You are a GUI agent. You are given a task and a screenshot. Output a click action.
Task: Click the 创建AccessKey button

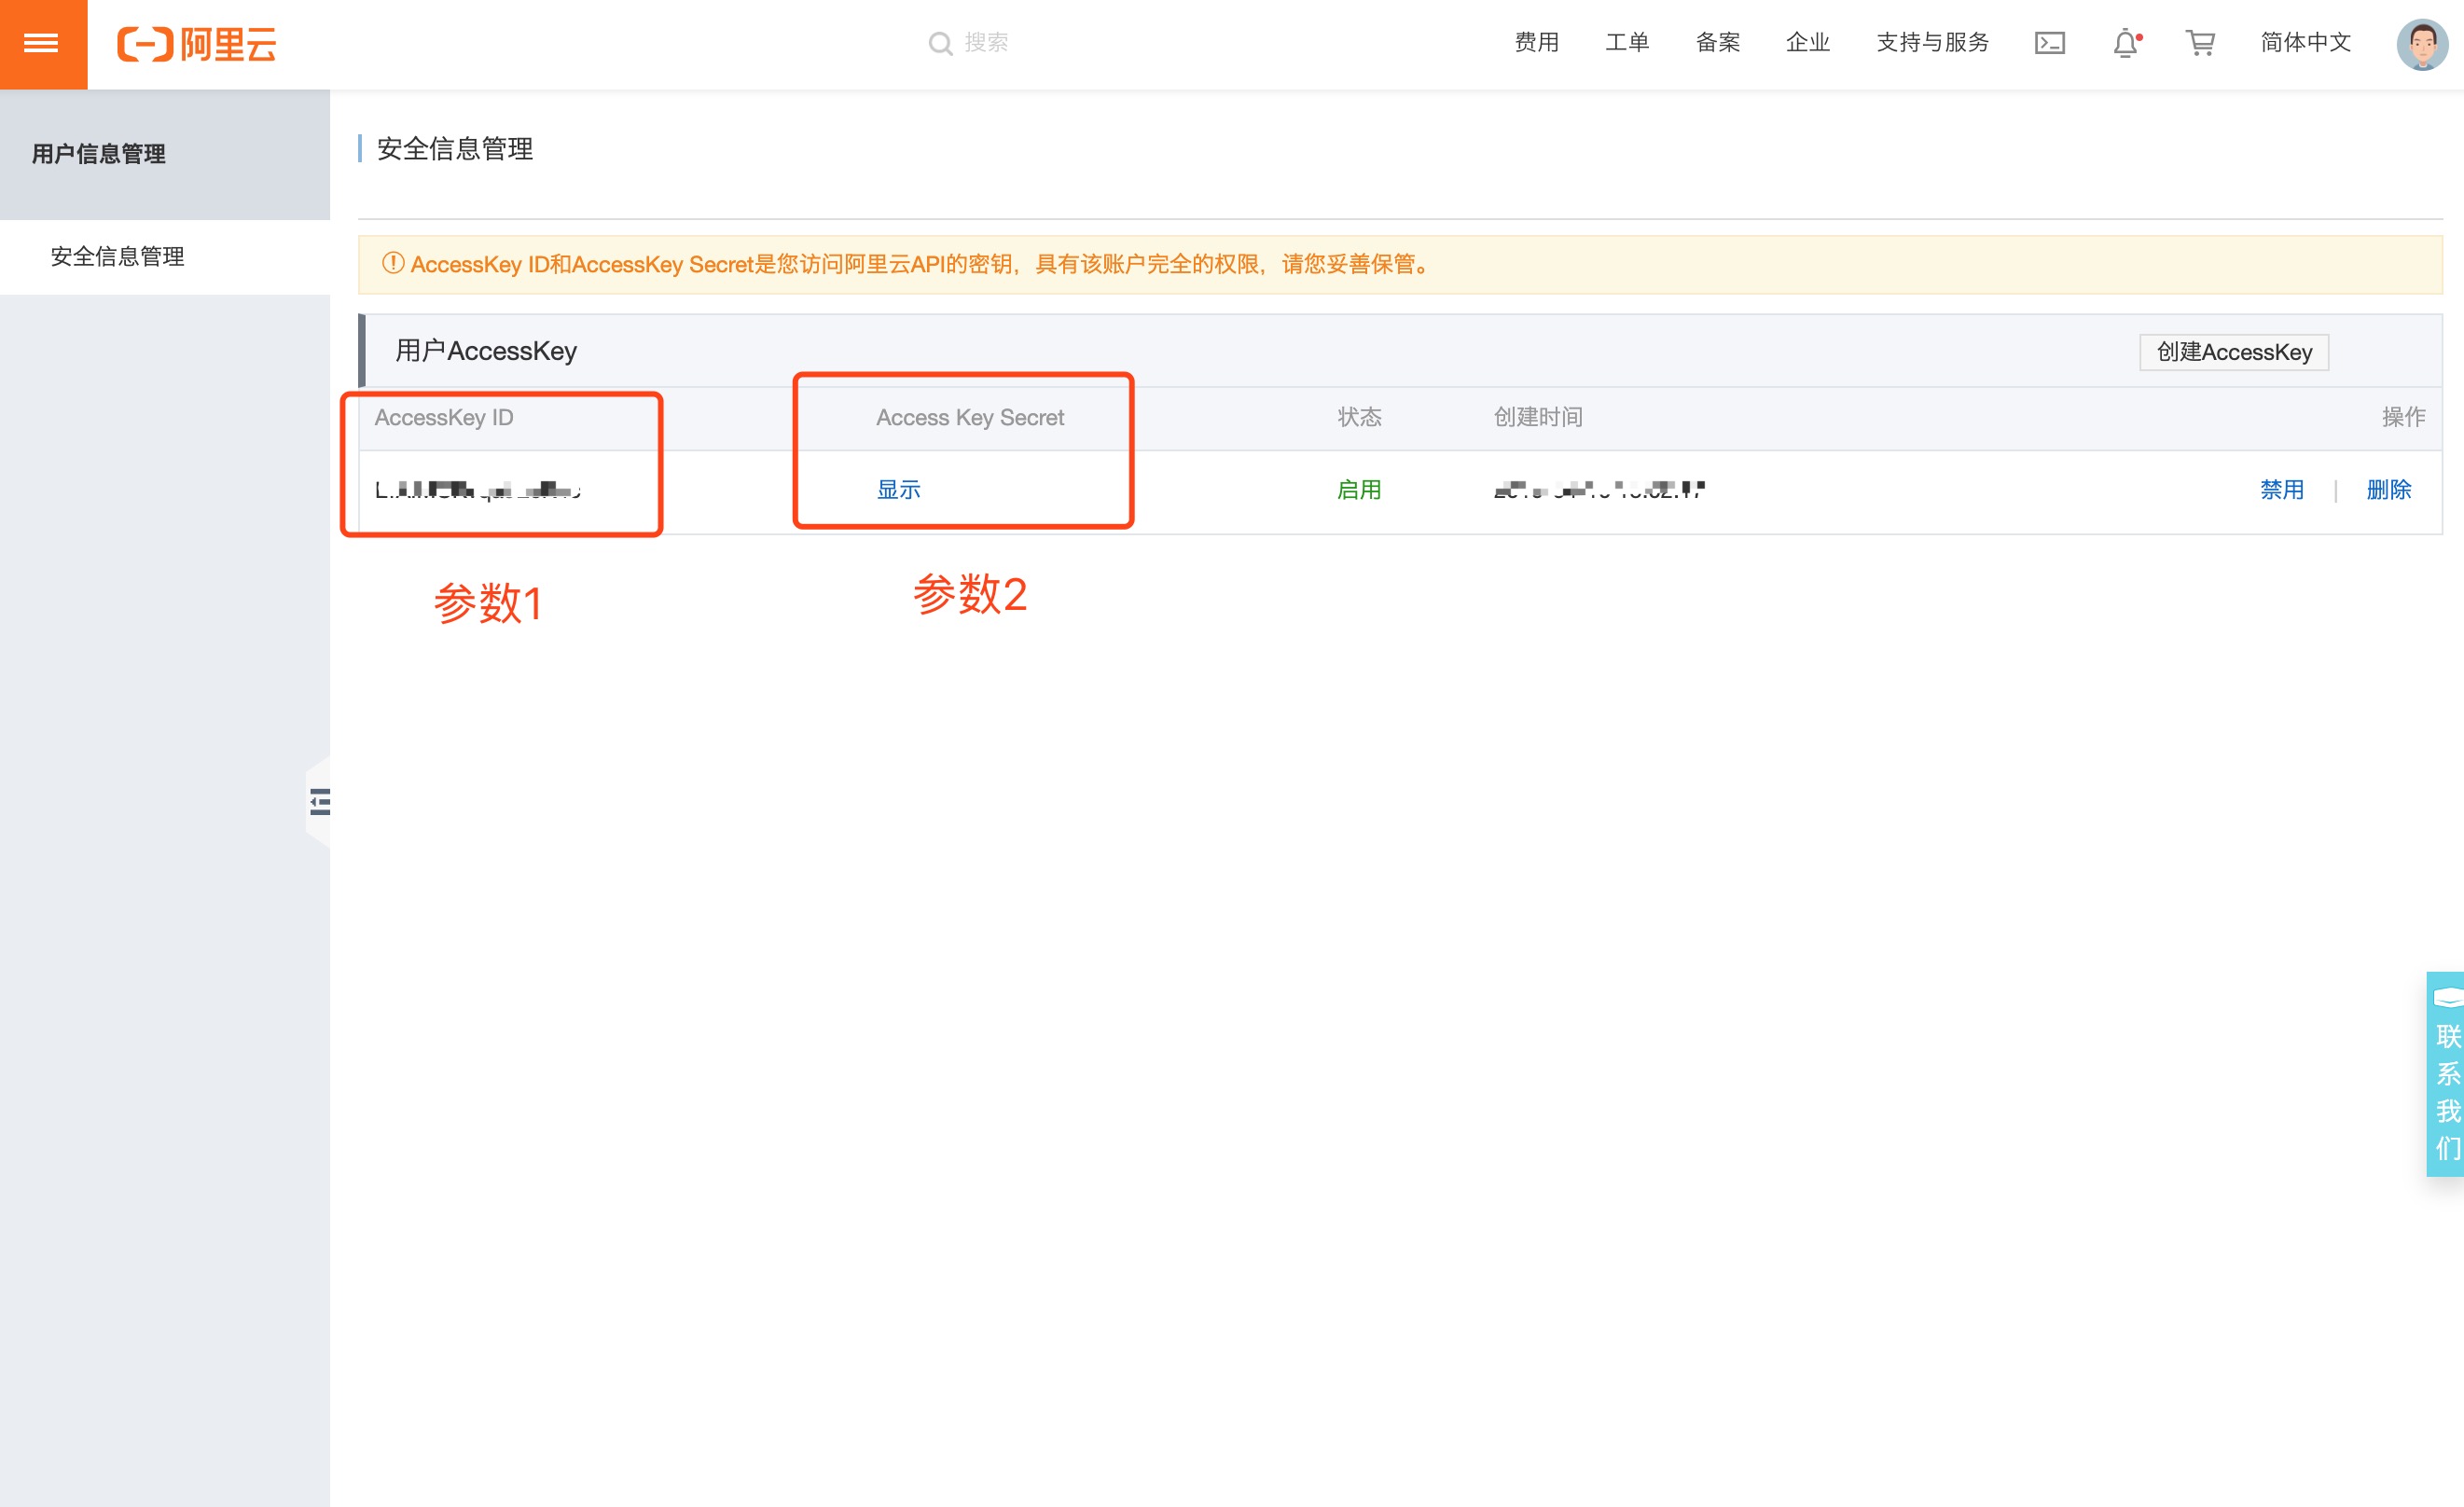(x=2233, y=352)
